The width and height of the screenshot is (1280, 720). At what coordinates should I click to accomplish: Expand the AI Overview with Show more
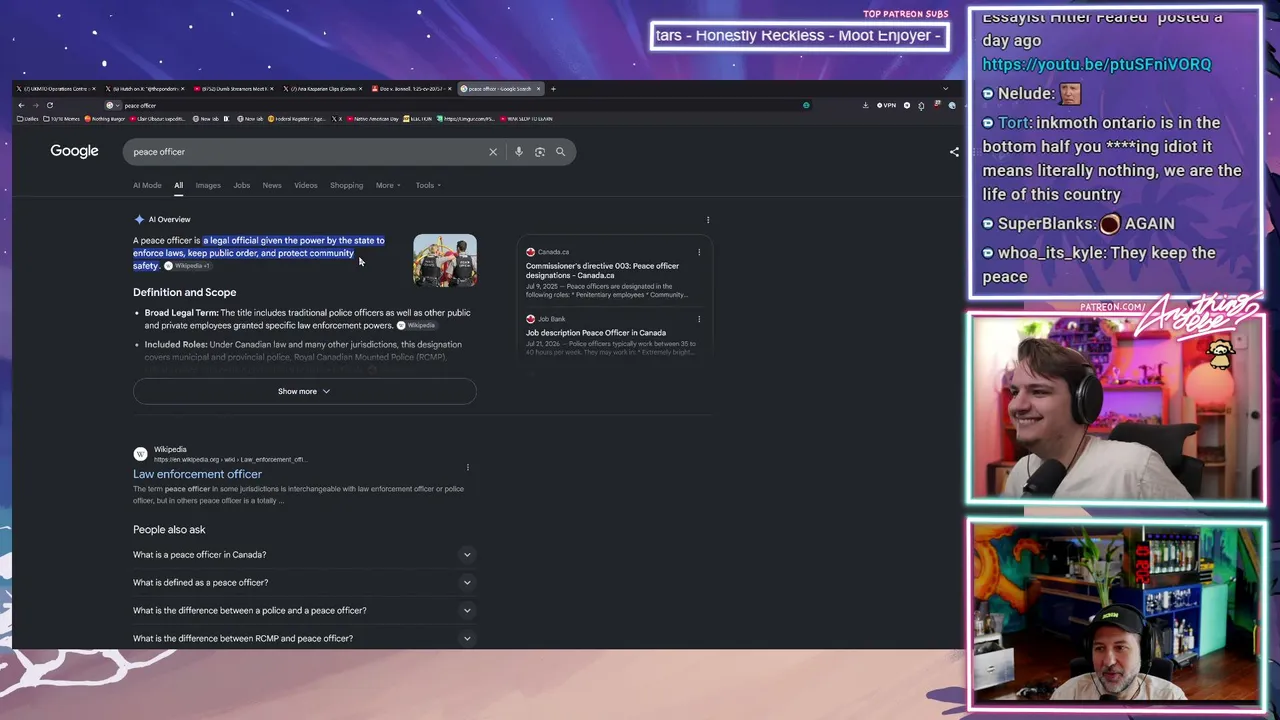tap(304, 391)
